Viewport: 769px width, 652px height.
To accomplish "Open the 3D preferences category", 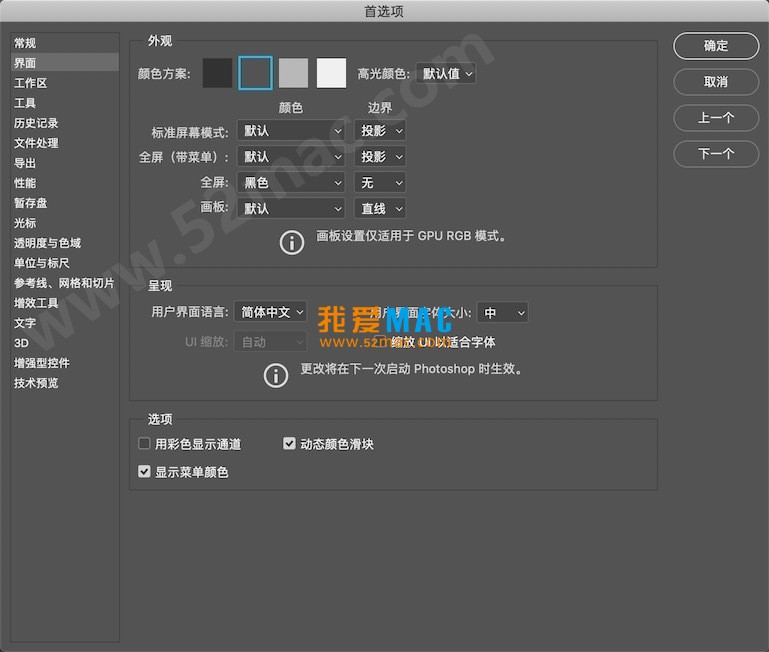I will click(65, 343).
